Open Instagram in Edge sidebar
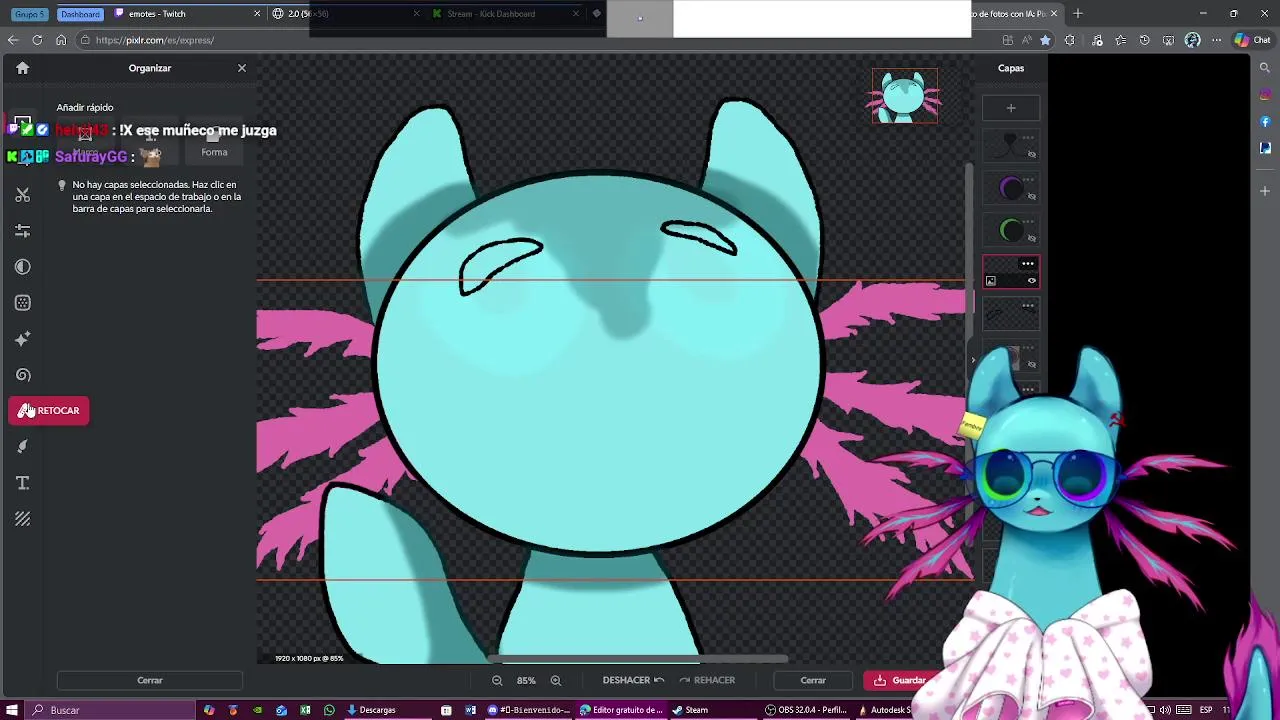1280x720 pixels. 1265,95
